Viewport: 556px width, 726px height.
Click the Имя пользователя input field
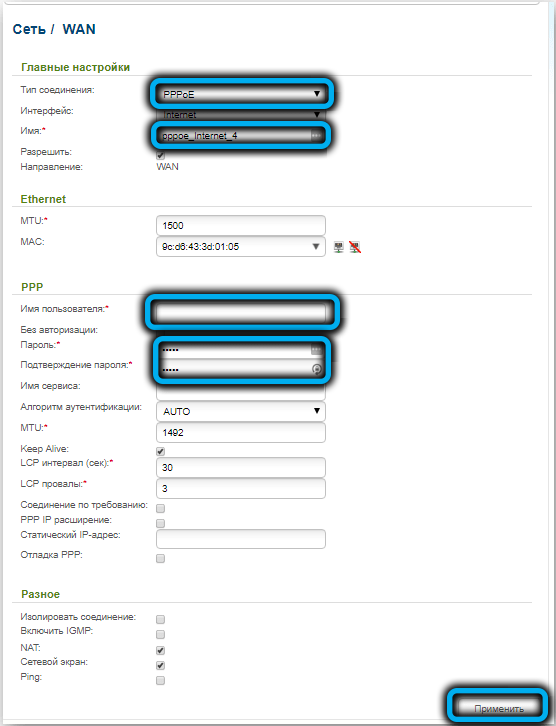tap(241, 313)
